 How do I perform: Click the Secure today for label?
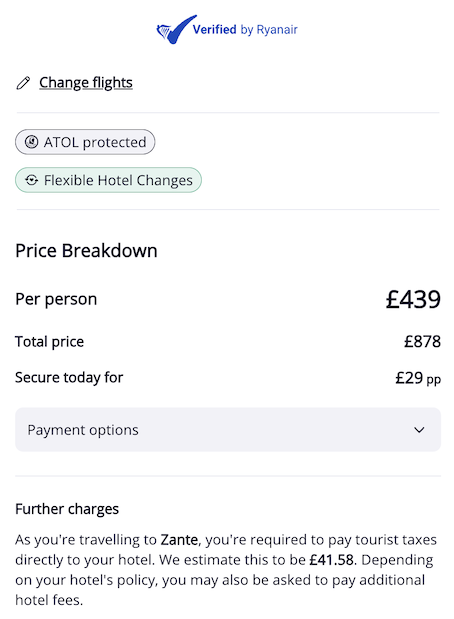coord(69,378)
